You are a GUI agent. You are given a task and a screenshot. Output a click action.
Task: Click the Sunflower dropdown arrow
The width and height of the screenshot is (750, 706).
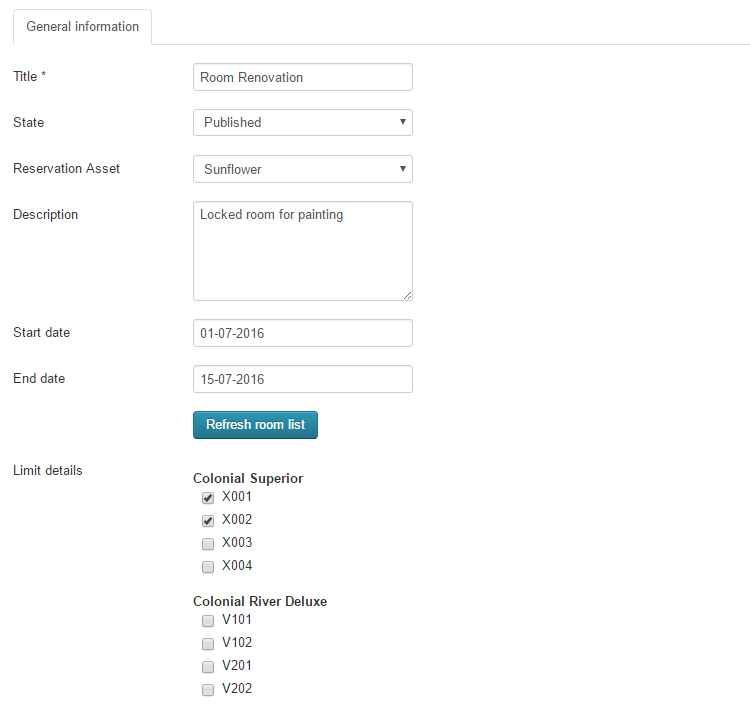pos(402,169)
